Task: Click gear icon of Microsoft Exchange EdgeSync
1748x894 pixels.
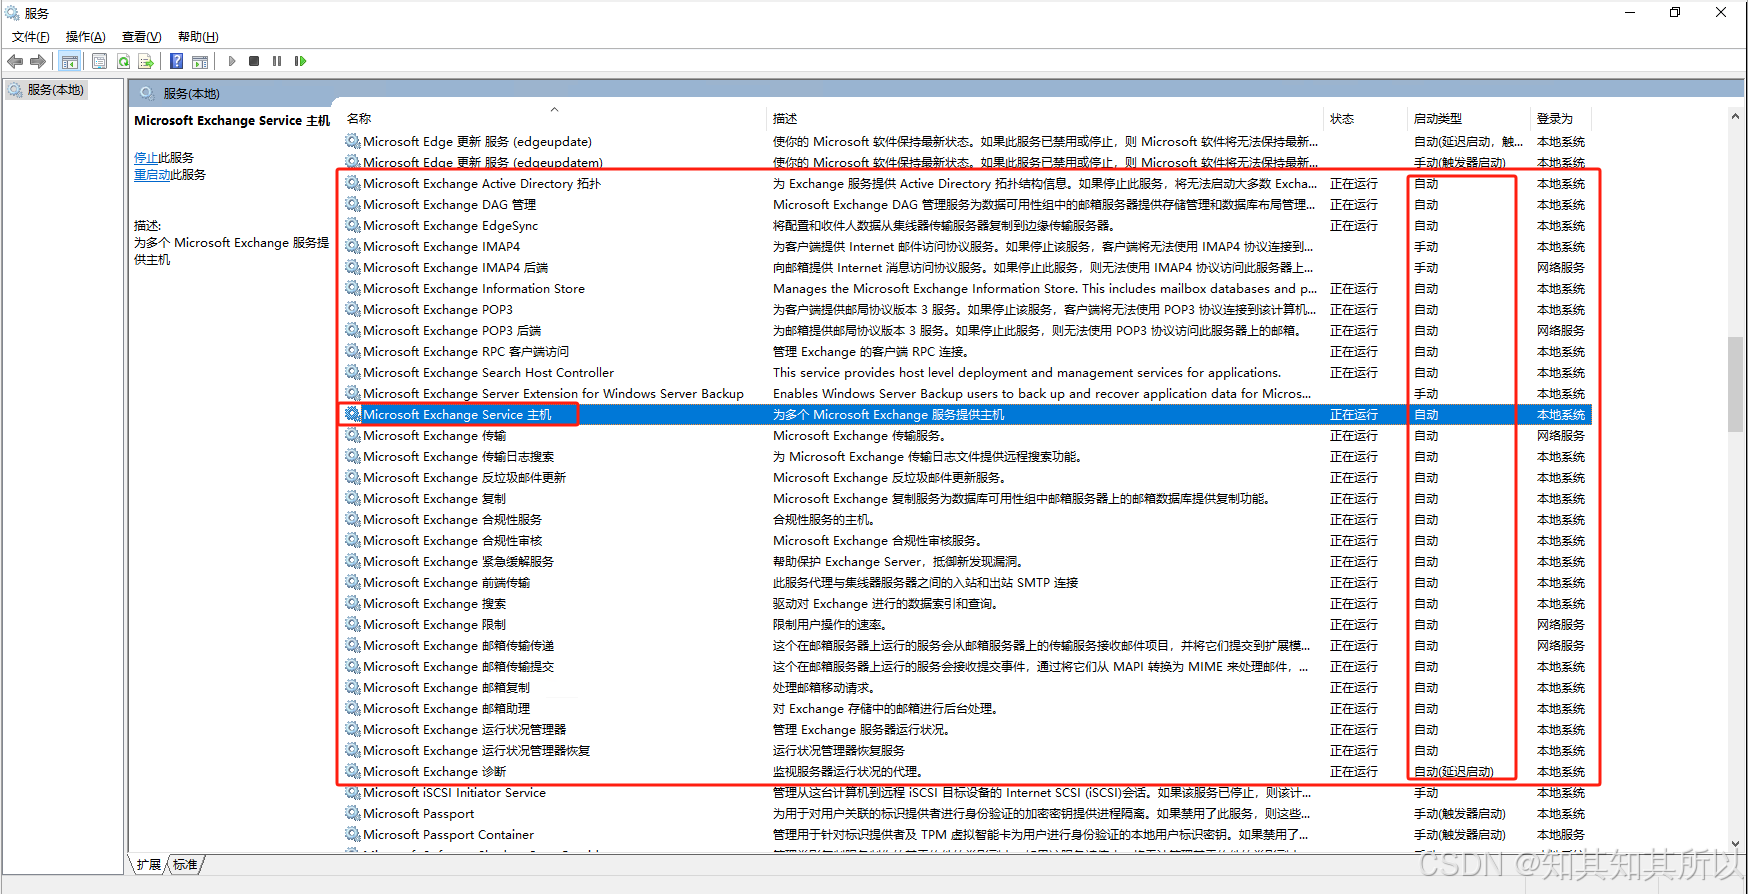Action: coord(353,225)
